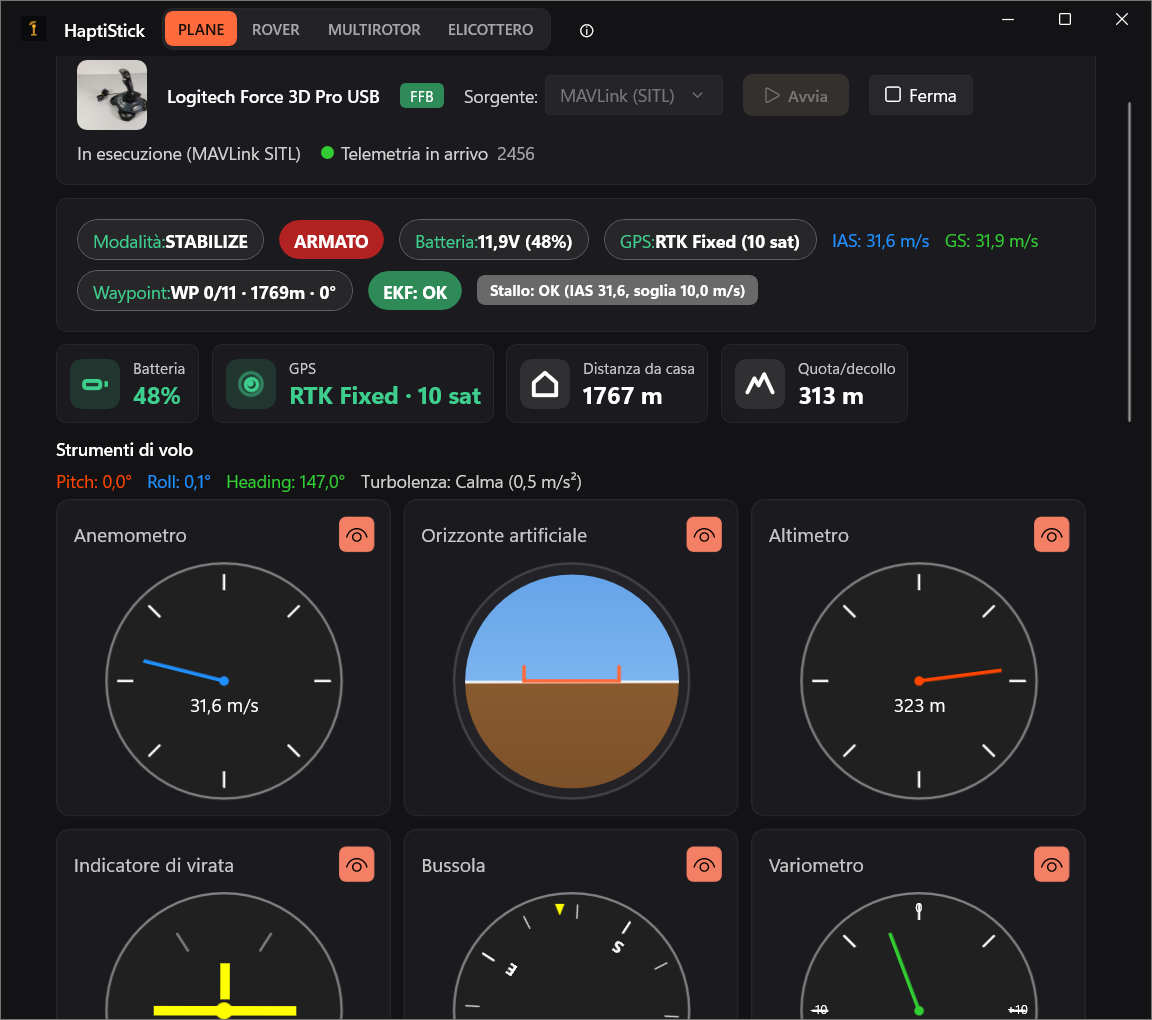Close the HaptiStick window
1152x1020 pixels.
tap(1121, 20)
